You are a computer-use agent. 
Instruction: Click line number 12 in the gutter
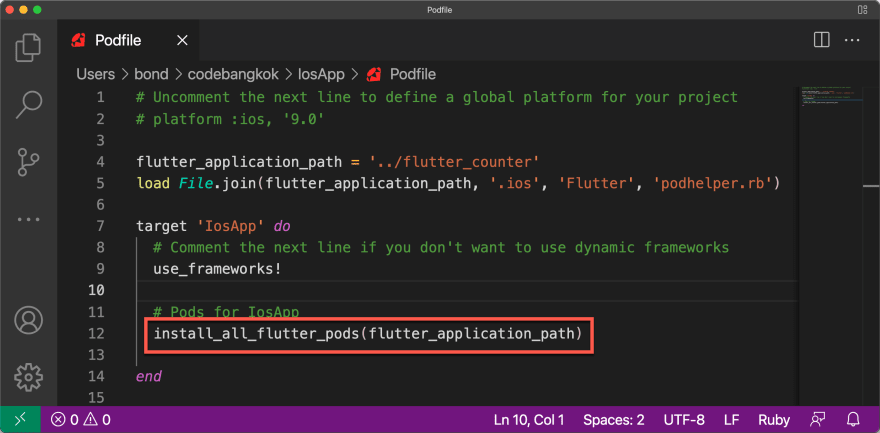(96, 334)
